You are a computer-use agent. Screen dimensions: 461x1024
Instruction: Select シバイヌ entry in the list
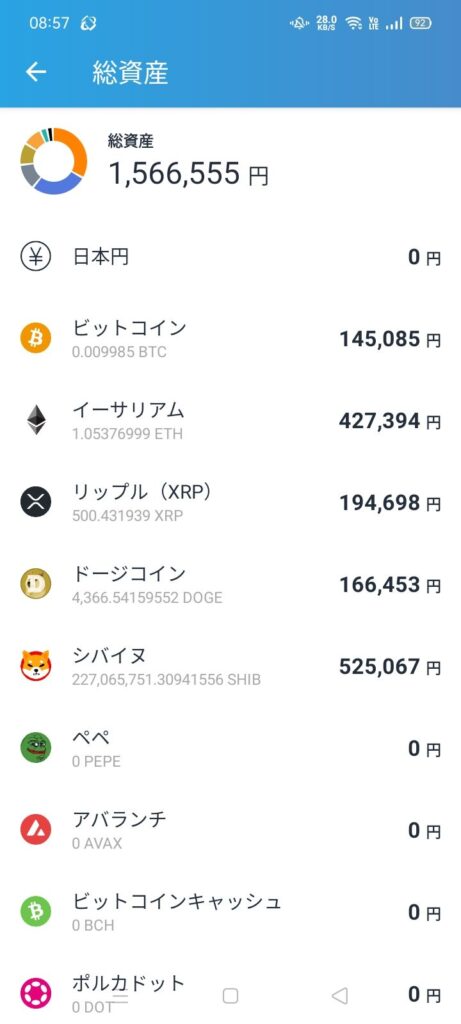point(230,666)
